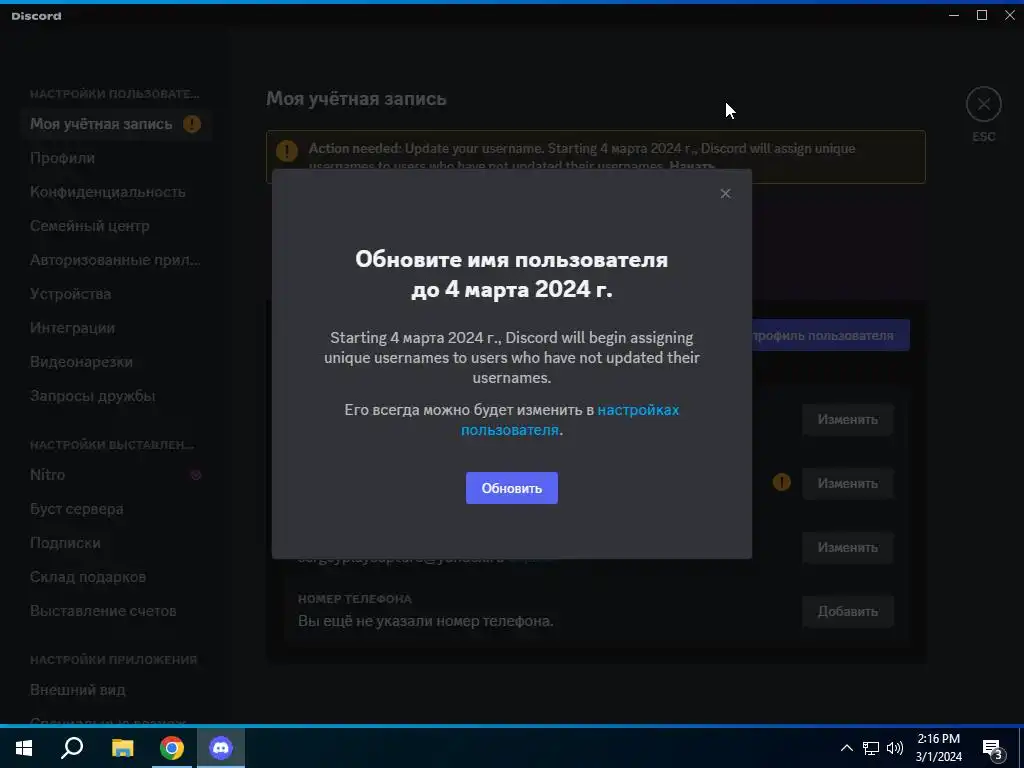Select Внешний вид app setting

(x=78, y=690)
